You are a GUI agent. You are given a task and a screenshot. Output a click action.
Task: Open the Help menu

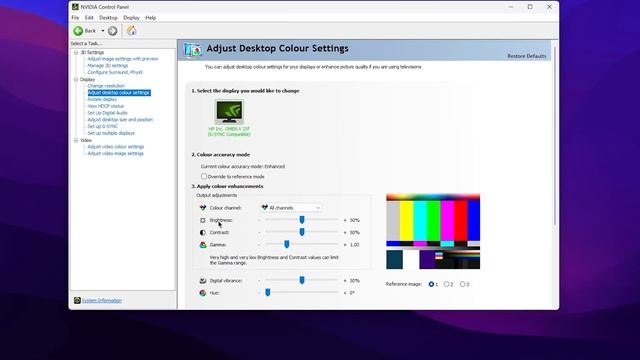pyautogui.click(x=151, y=18)
